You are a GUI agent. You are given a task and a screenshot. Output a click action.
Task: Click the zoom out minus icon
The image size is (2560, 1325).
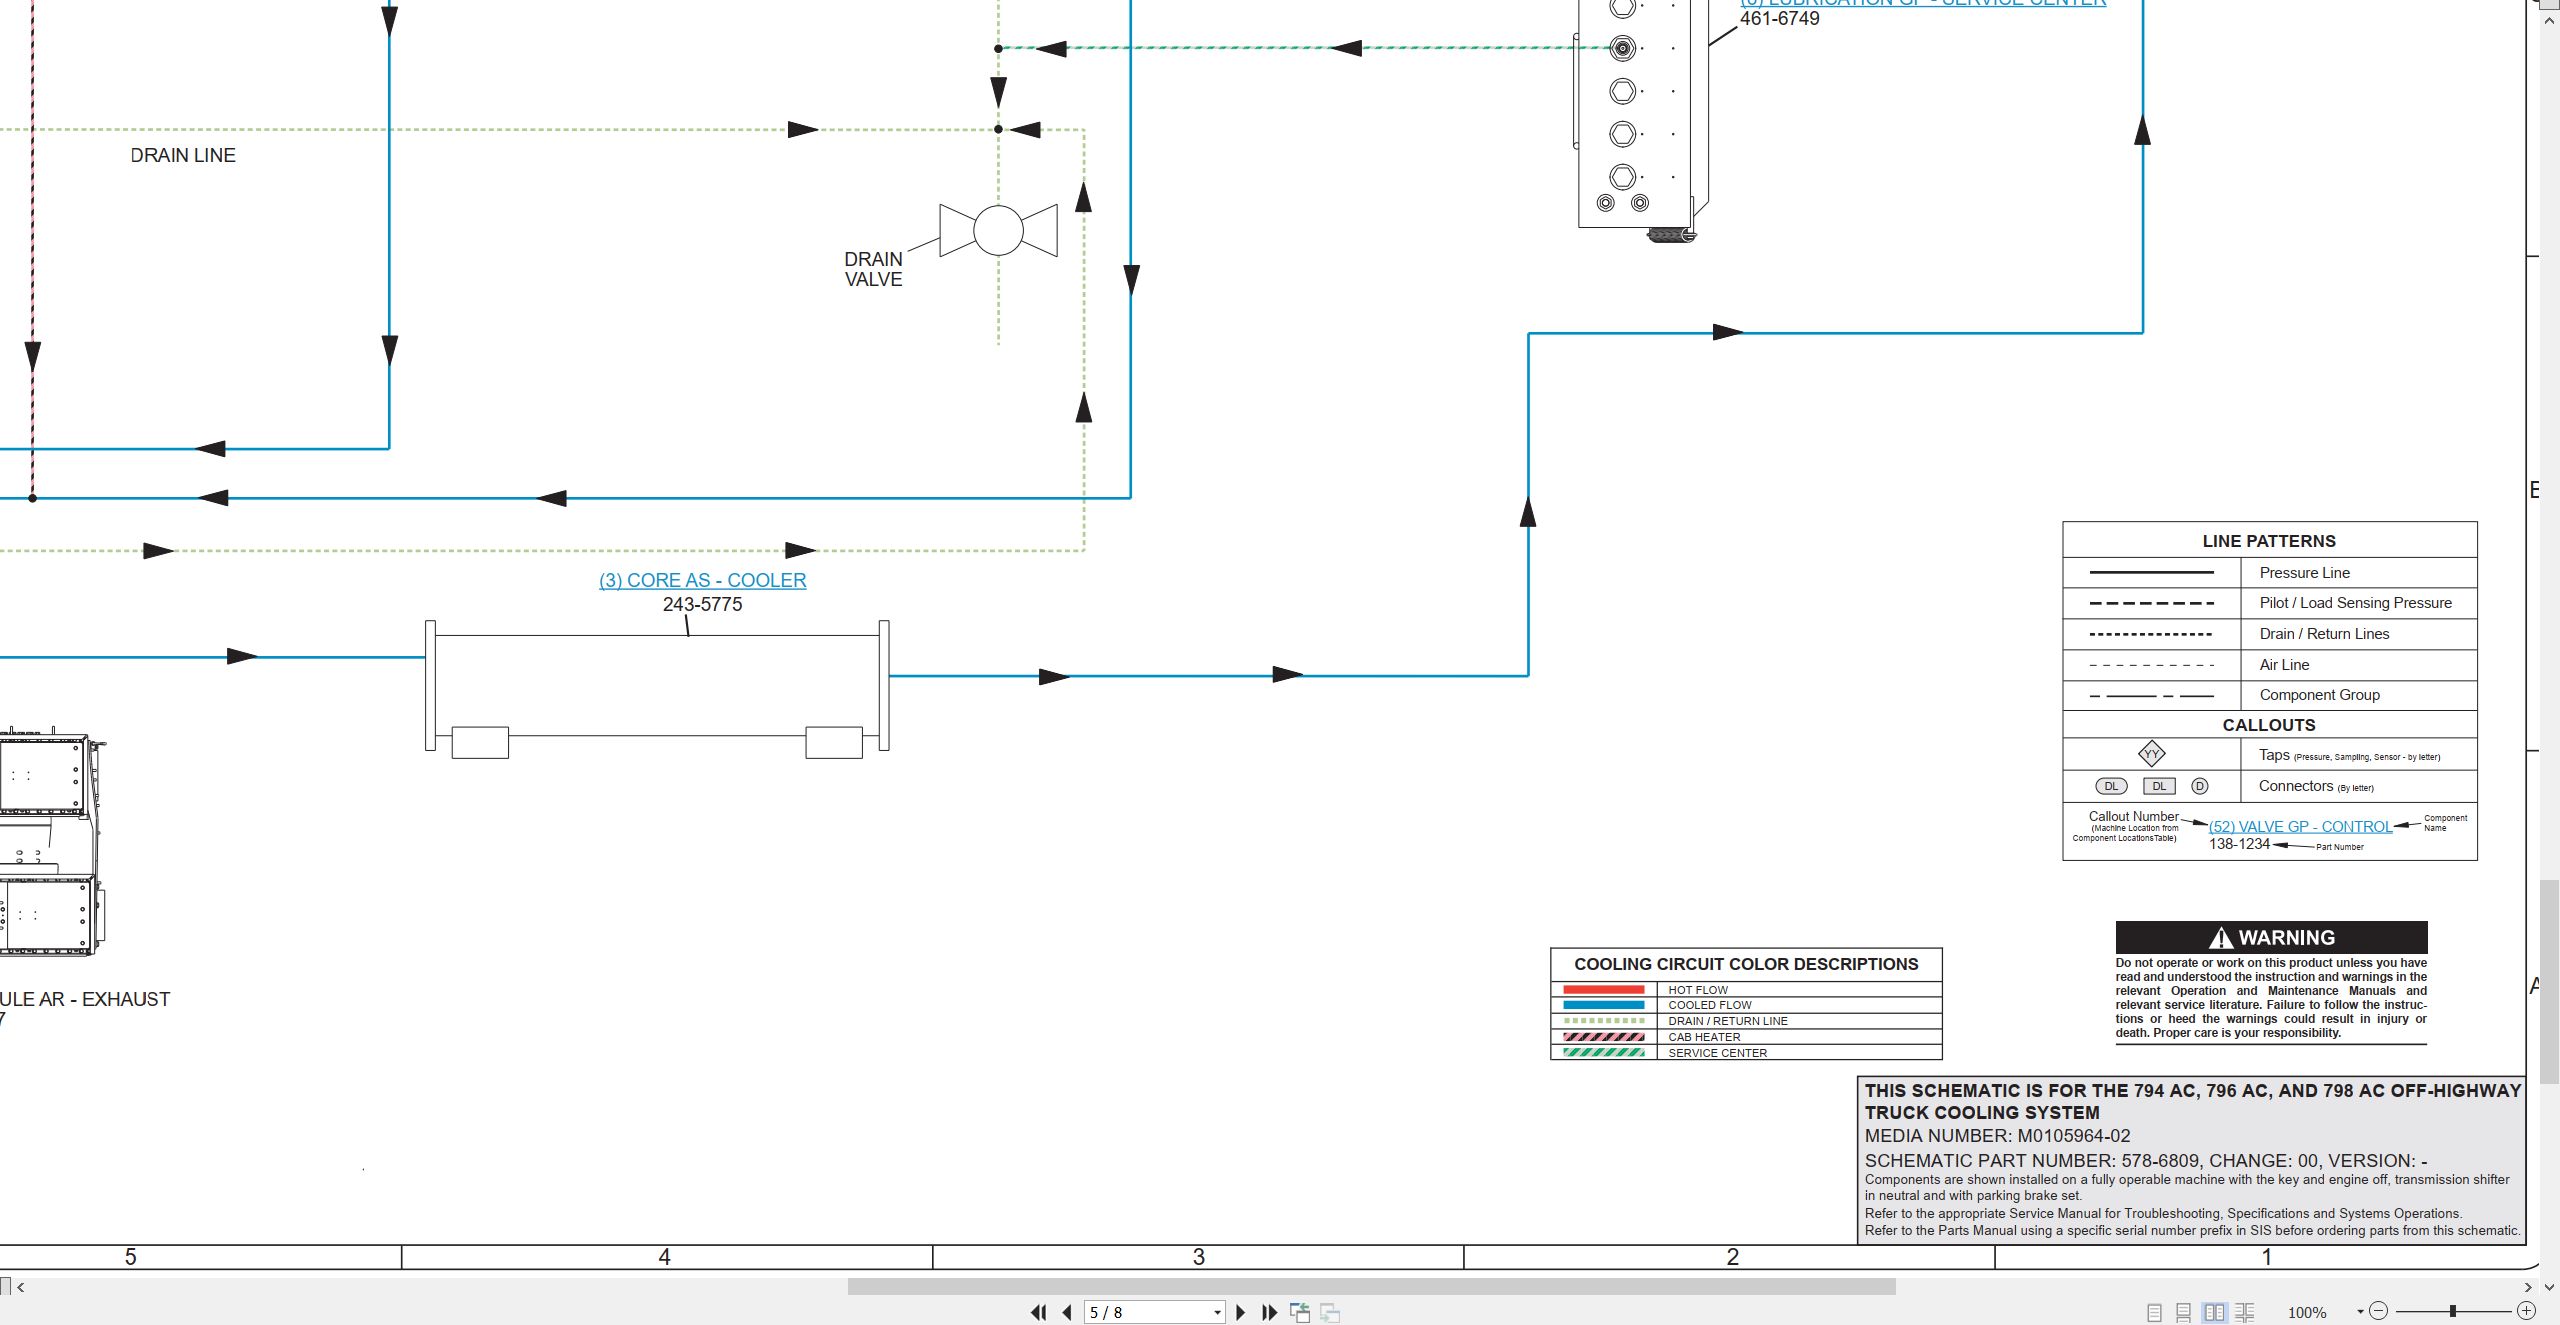click(2379, 1311)
